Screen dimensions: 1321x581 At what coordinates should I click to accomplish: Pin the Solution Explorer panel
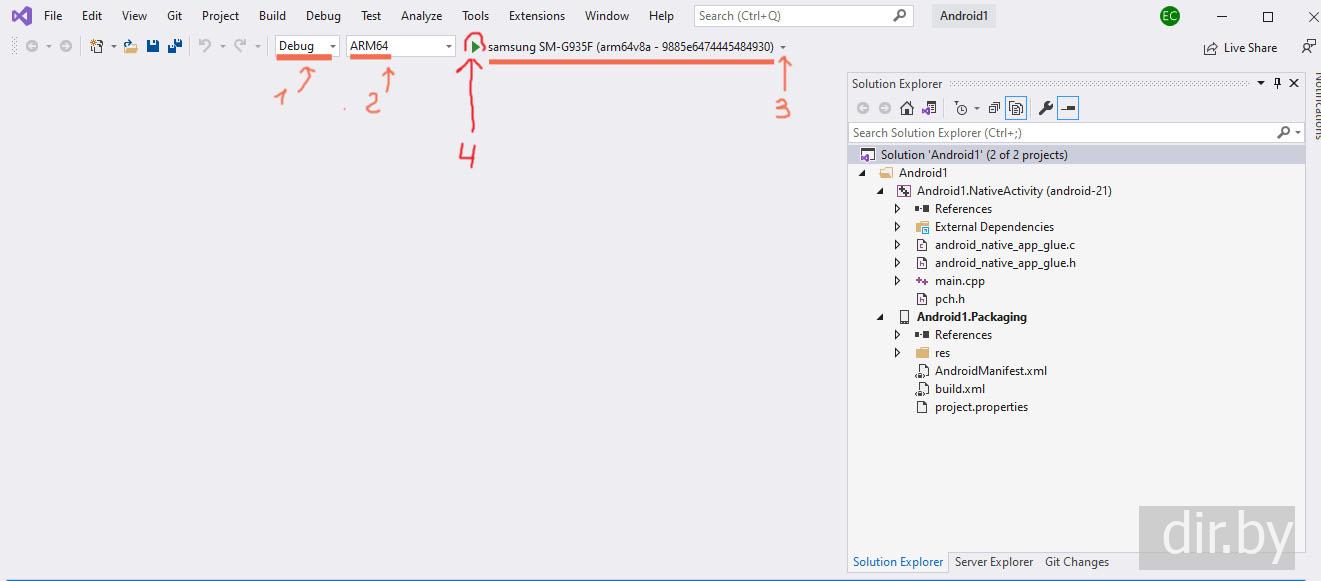1277,84
